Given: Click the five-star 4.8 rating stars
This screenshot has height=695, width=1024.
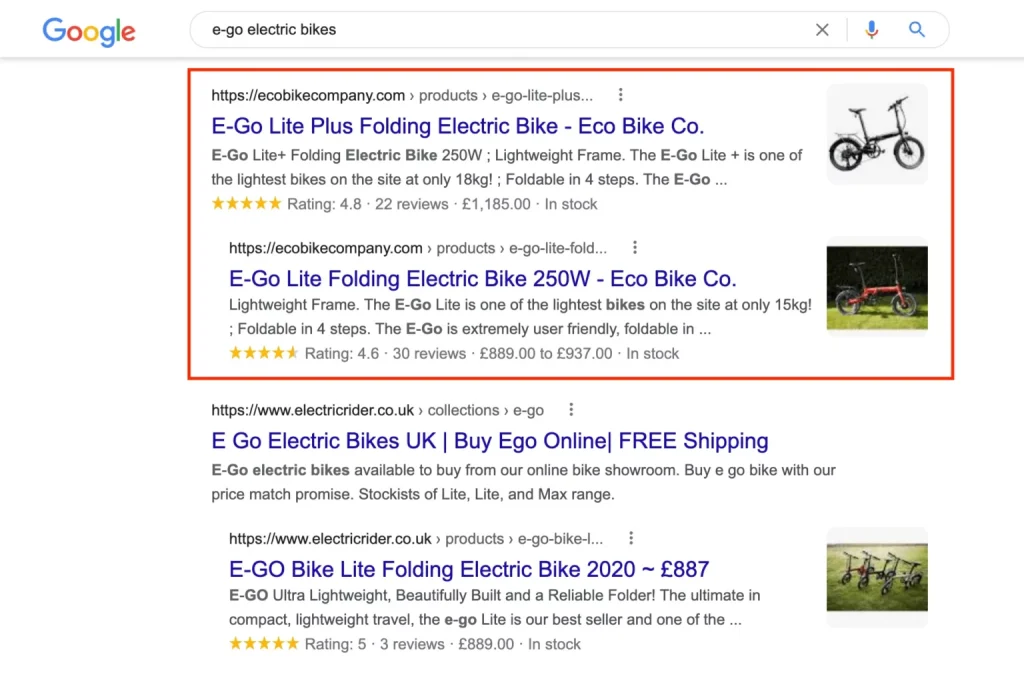Looking at the screenshot, I should tap(246, 203).
